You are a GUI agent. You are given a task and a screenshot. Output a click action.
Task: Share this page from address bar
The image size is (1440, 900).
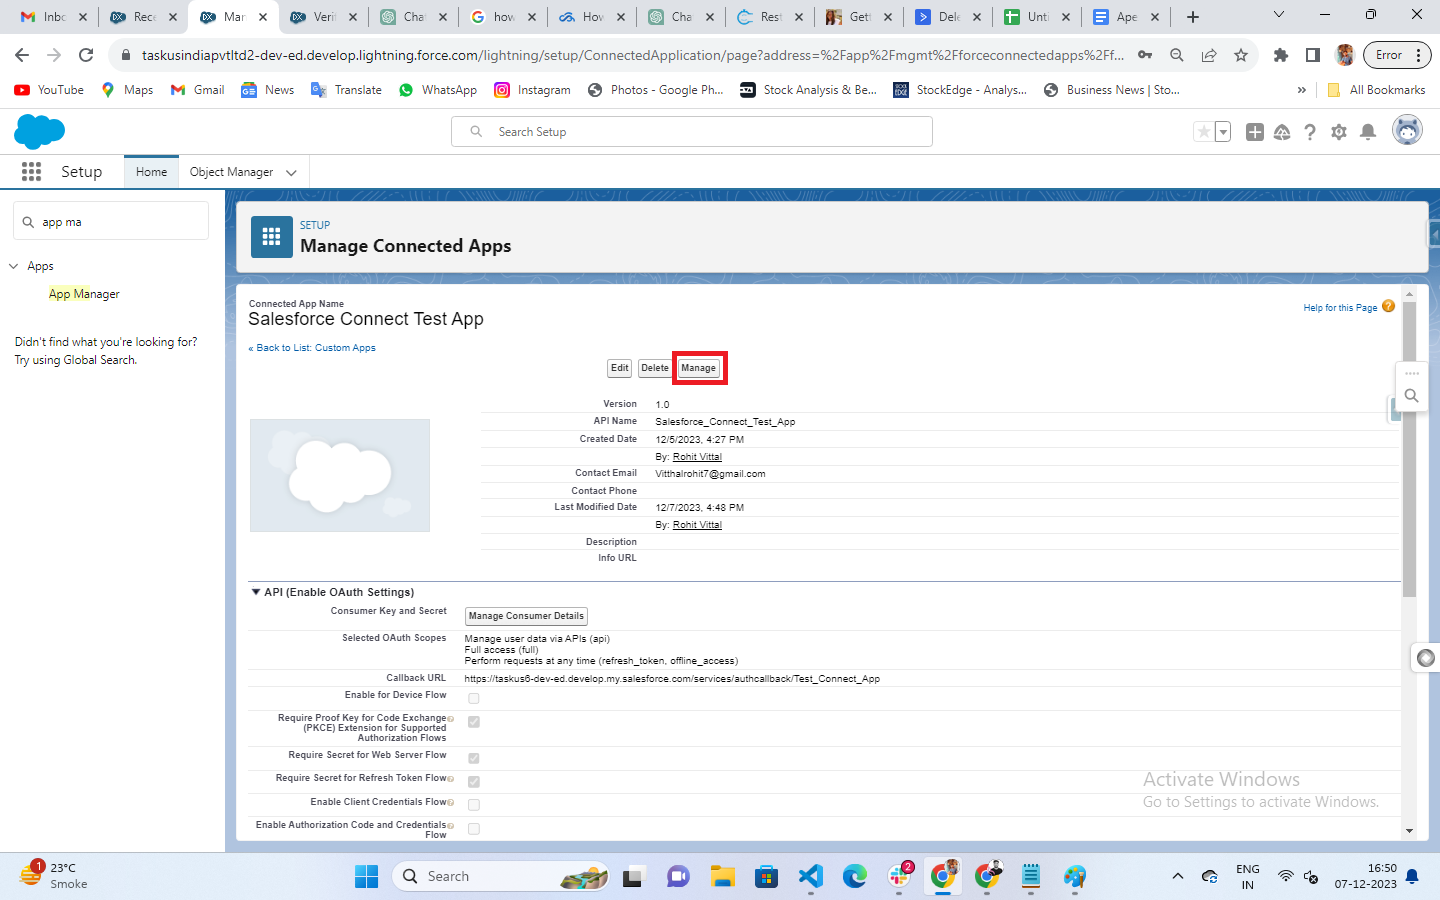(x=1209, y=55)
